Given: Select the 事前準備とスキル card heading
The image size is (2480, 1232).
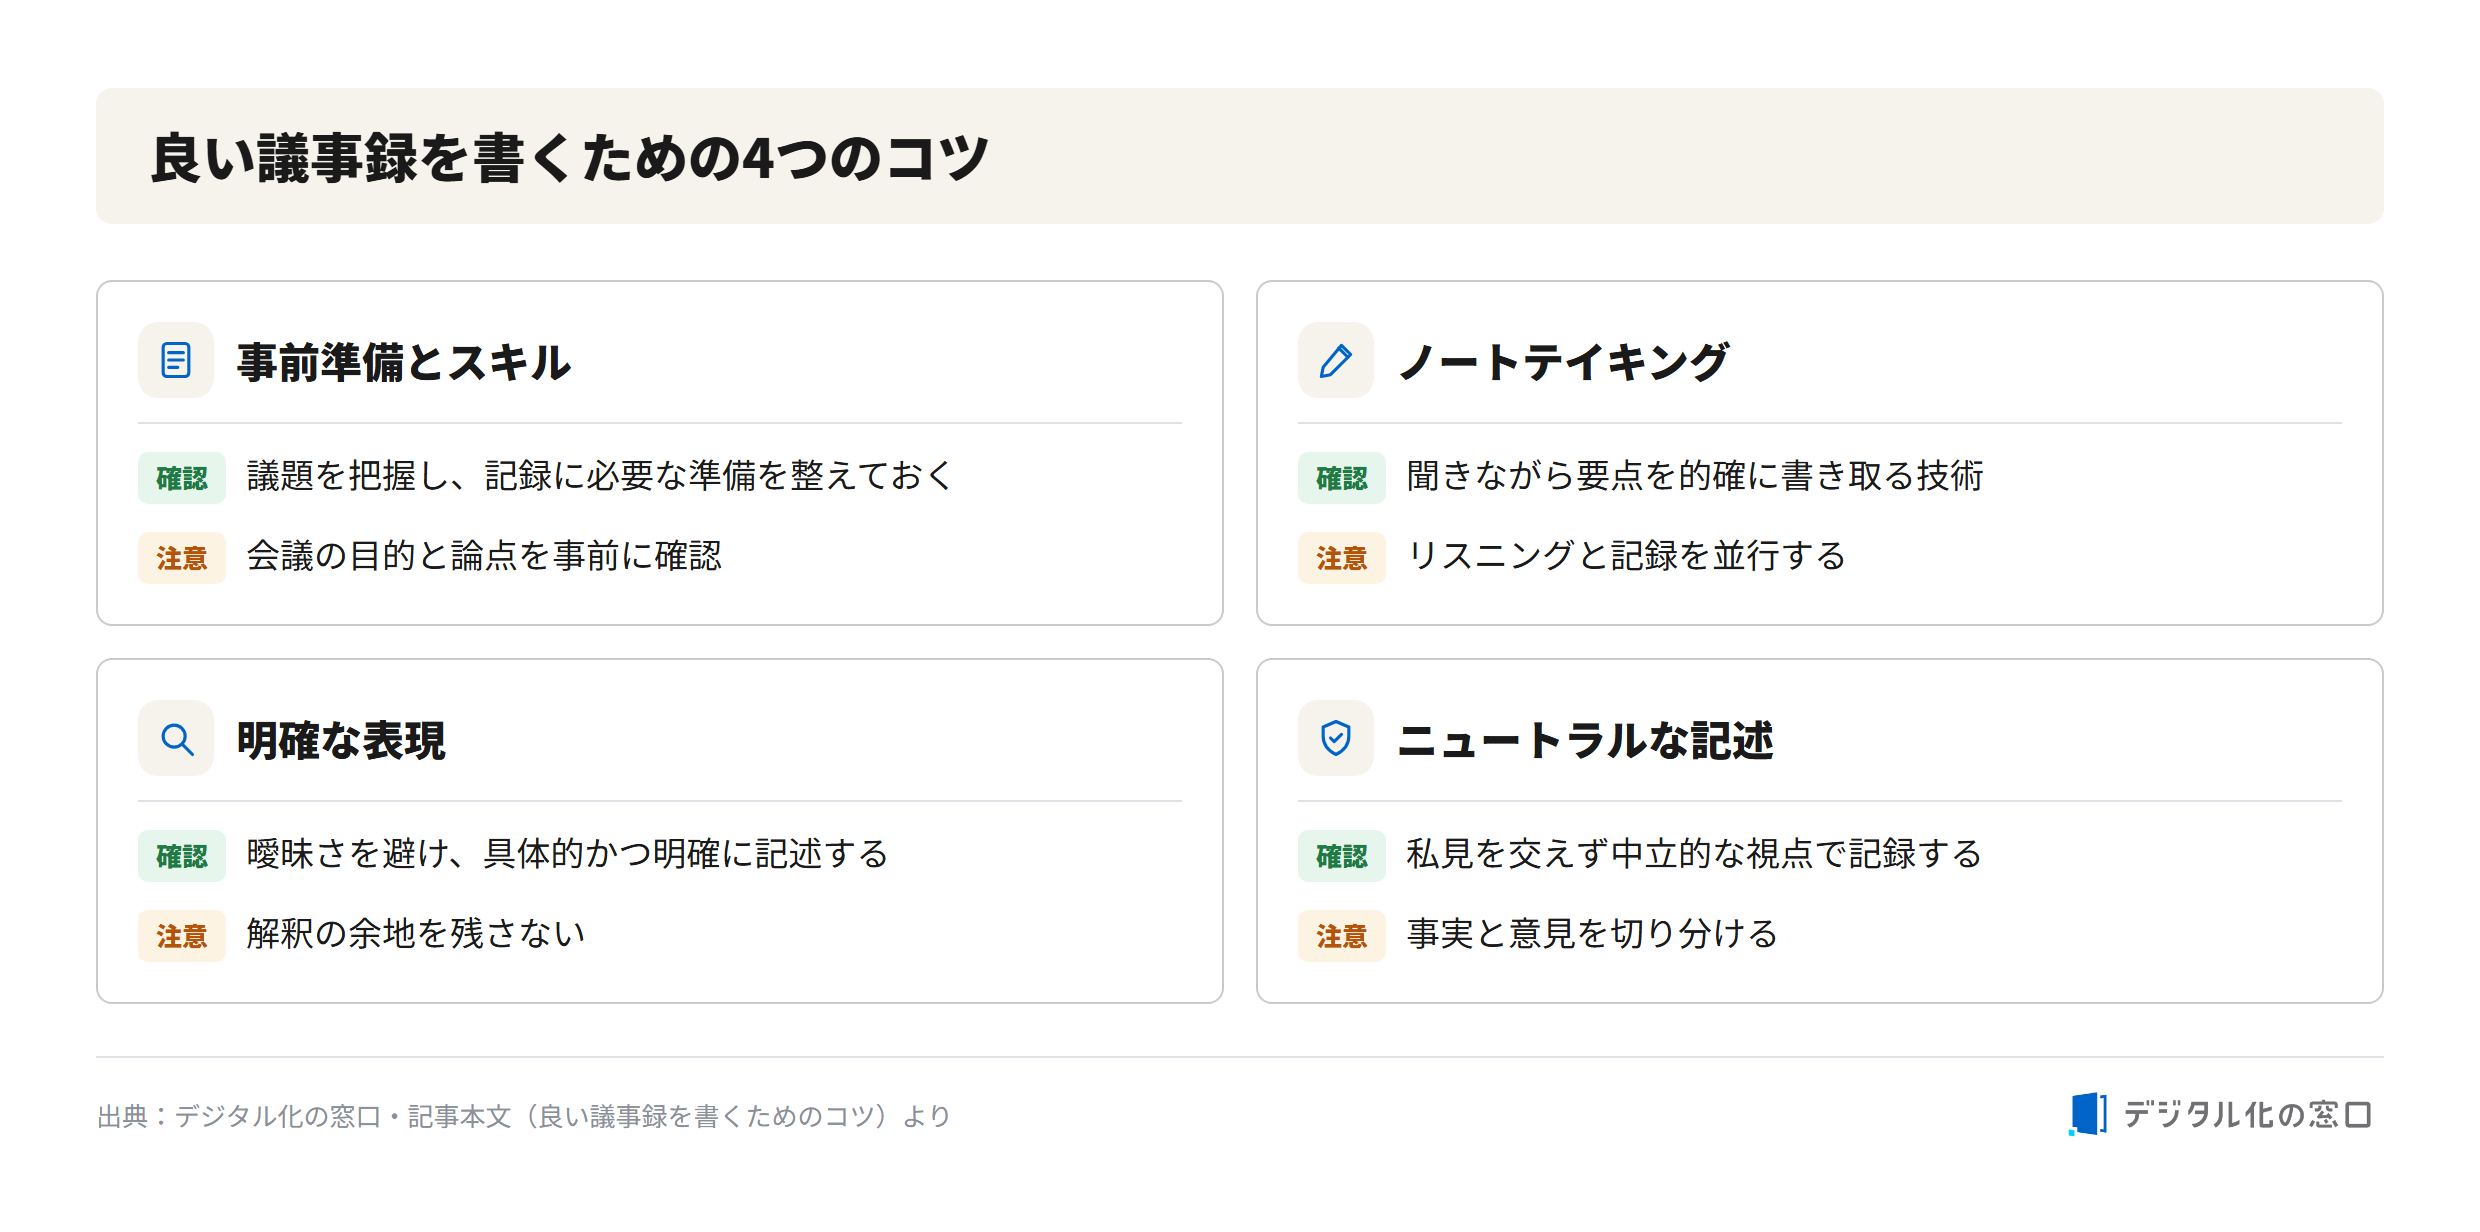Looking at the screenshot, I should [x=403, y=361].
